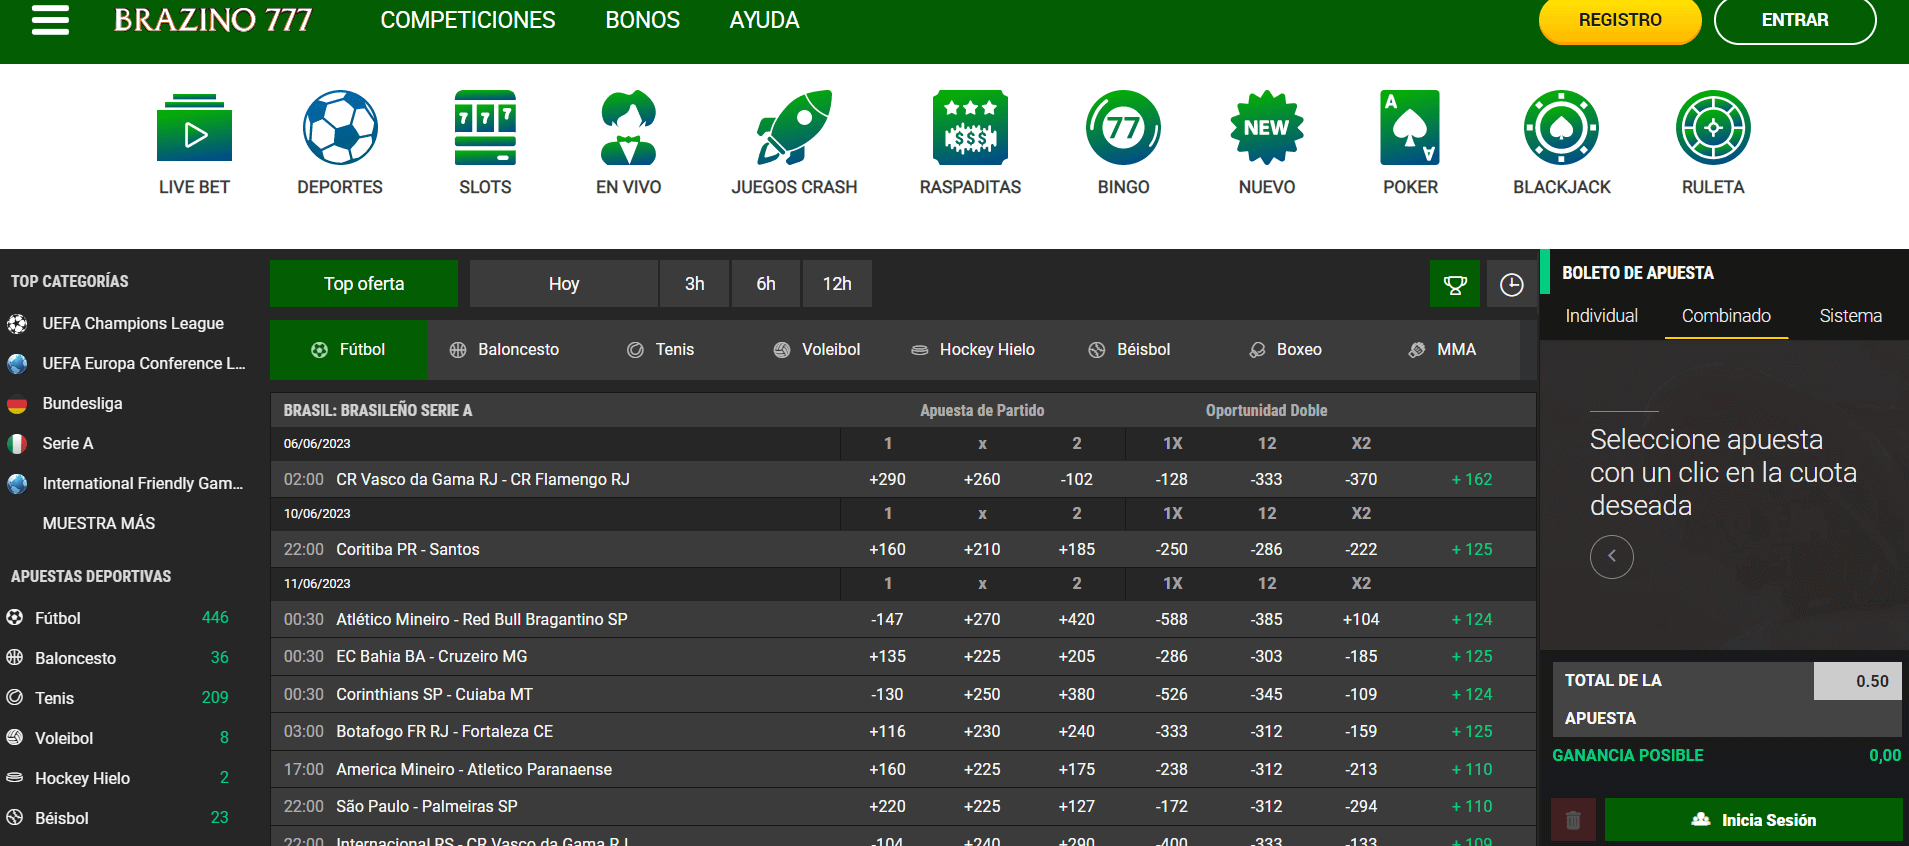Open the JUEGOS CRASH rocket icon

(x=794, y=128)
